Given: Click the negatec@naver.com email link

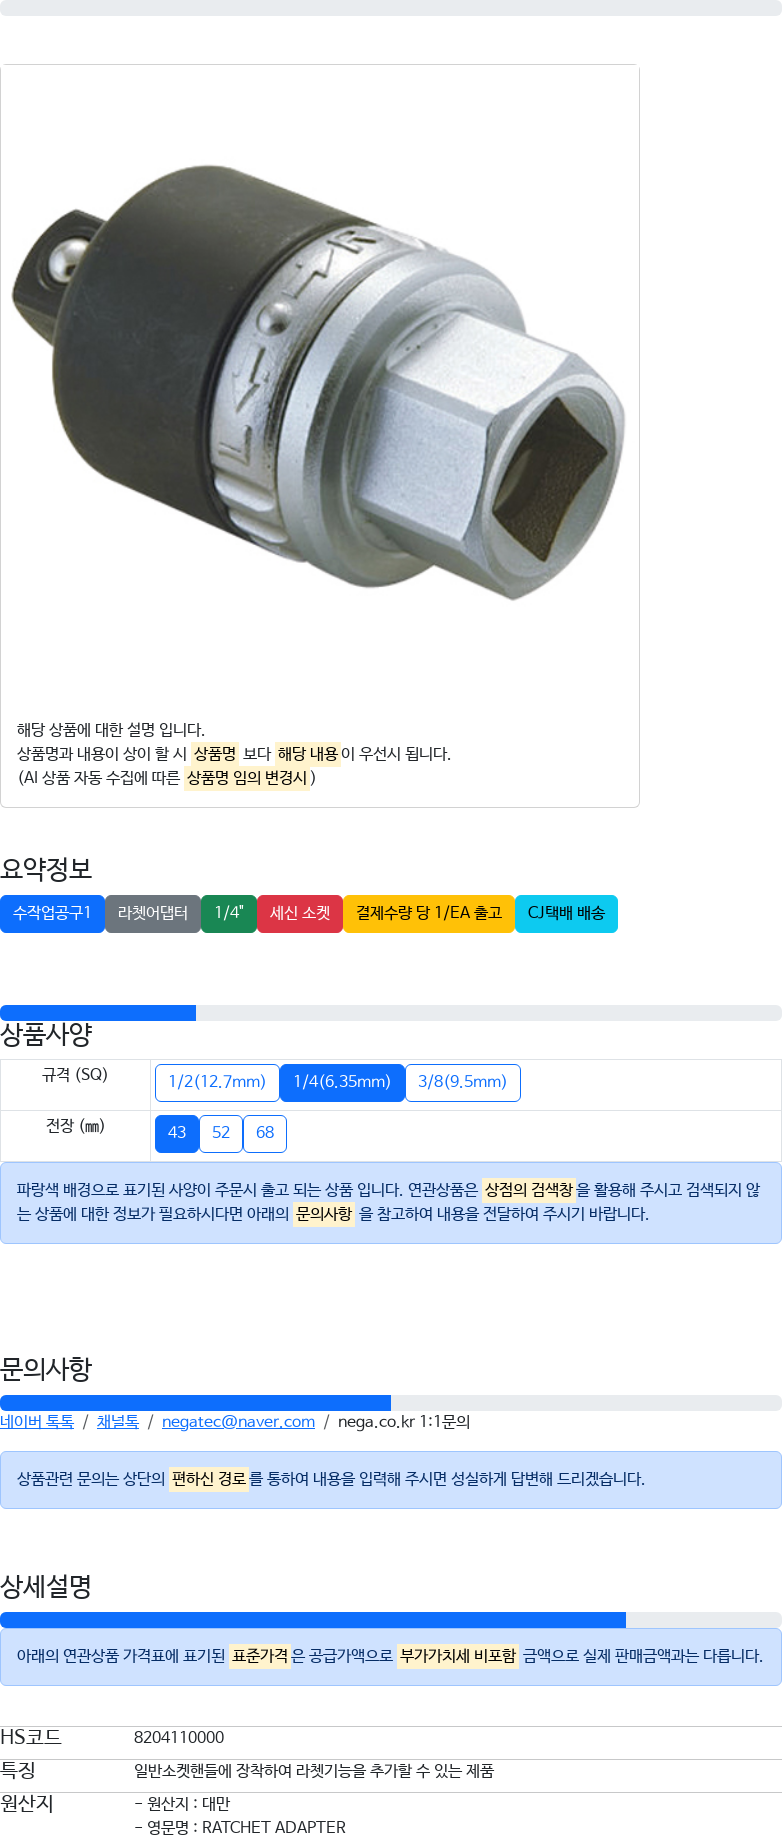Looking at the screenshot, I should (x=238, y=1422).
